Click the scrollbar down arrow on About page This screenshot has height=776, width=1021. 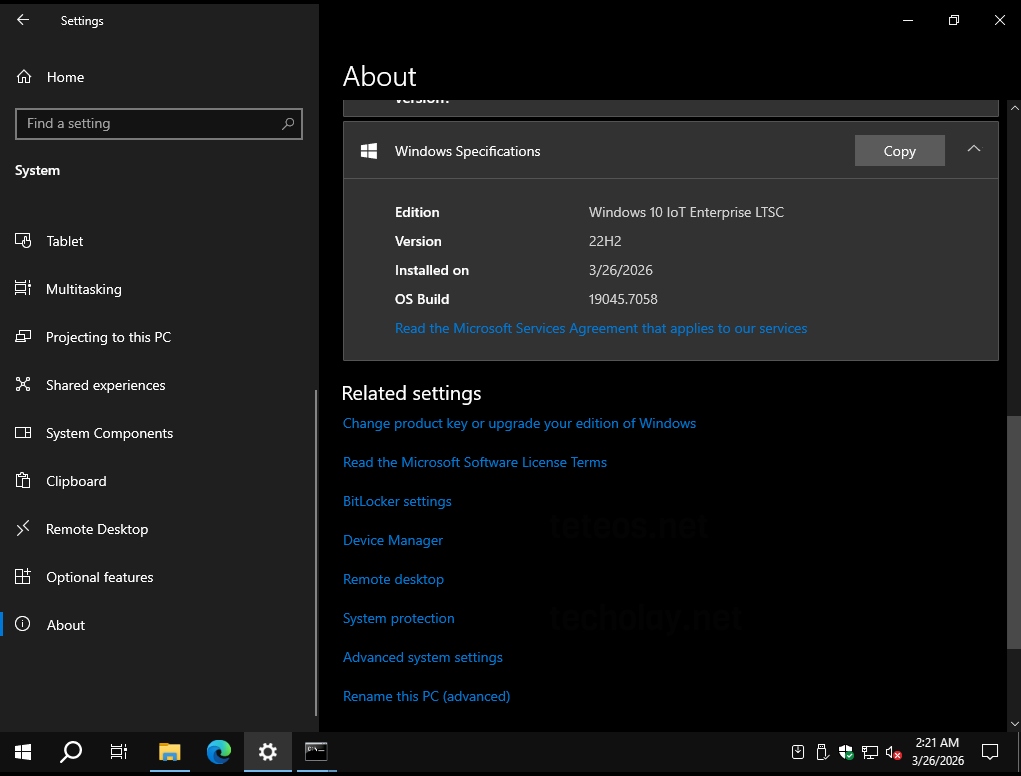pos(1014,724)
